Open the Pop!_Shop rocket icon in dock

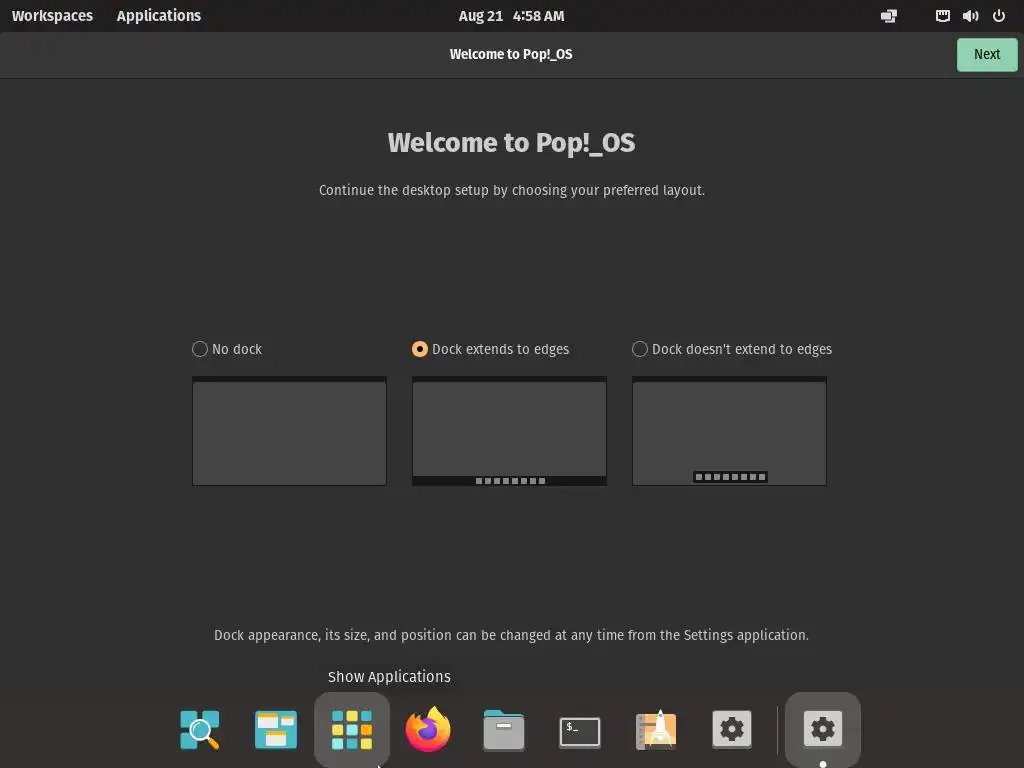click(656, 729)
